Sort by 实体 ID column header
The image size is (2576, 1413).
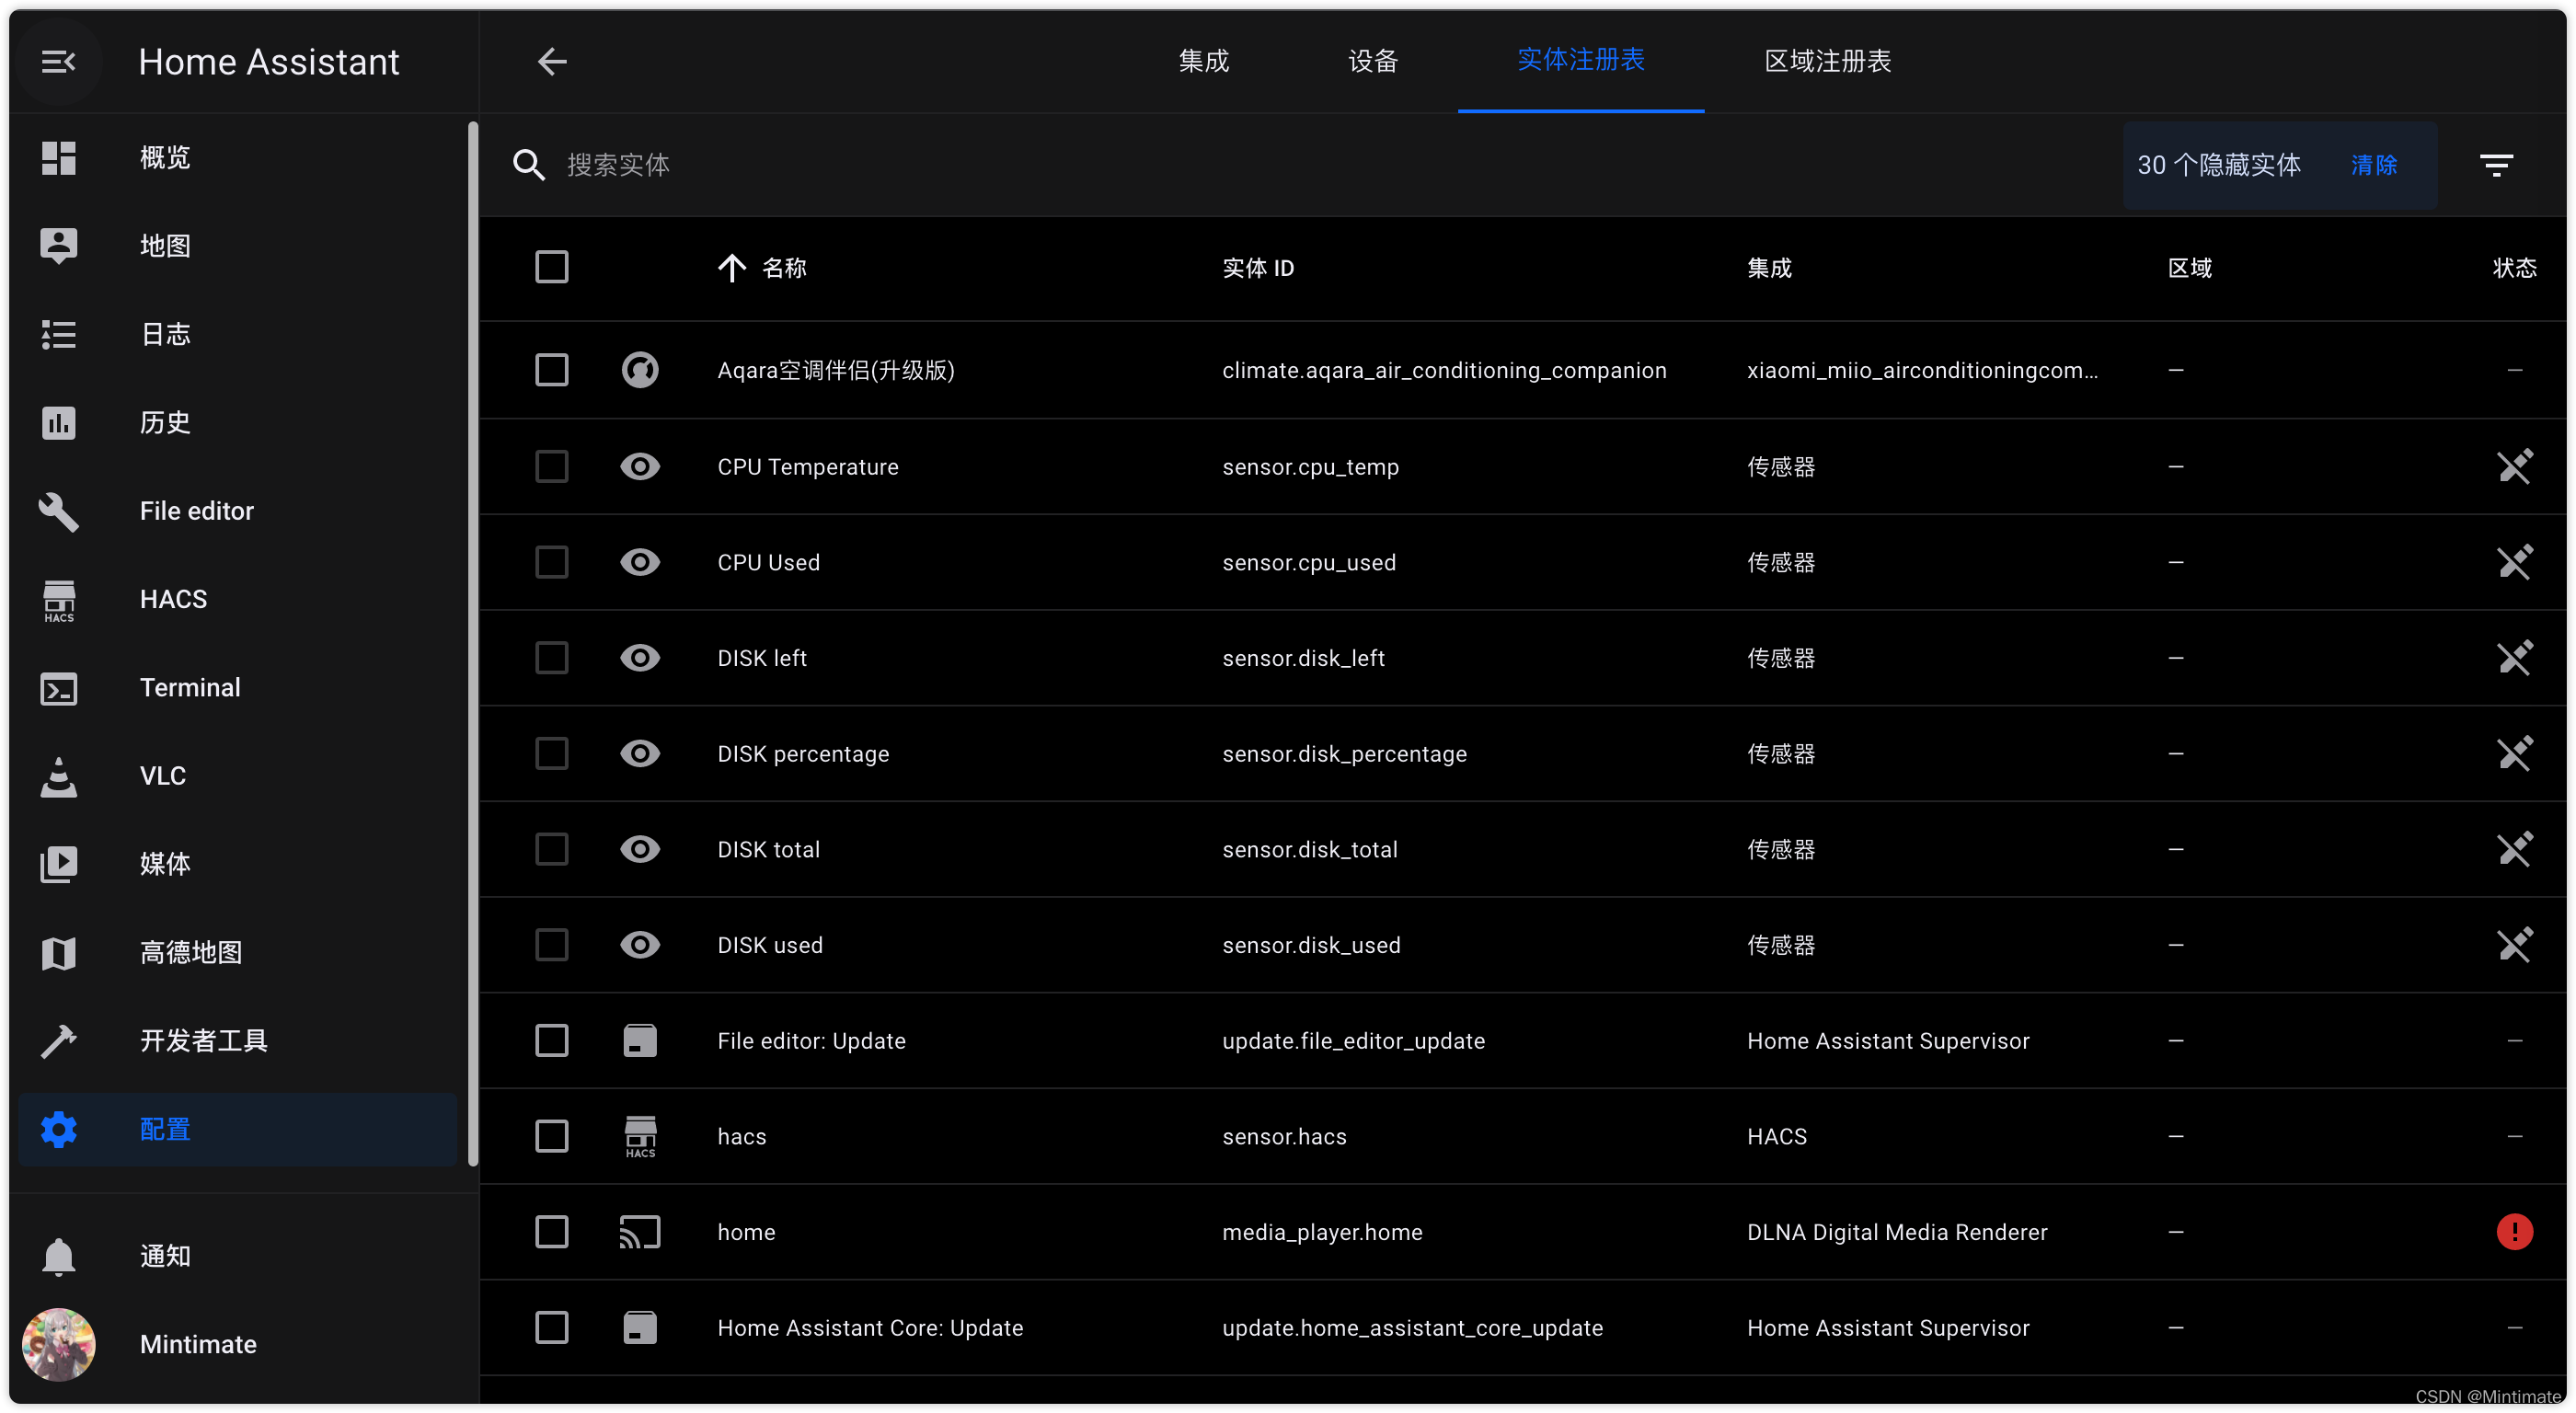(1258, 268)
